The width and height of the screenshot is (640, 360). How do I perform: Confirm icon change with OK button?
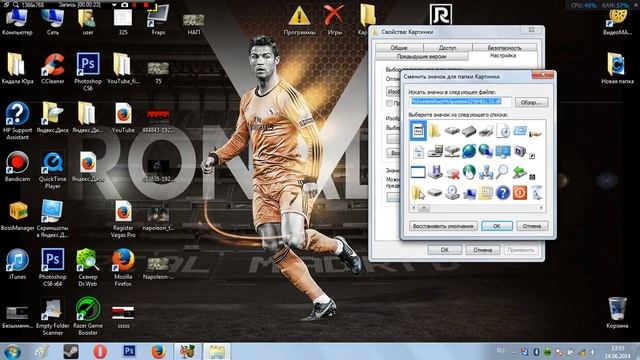pos(497,226)
